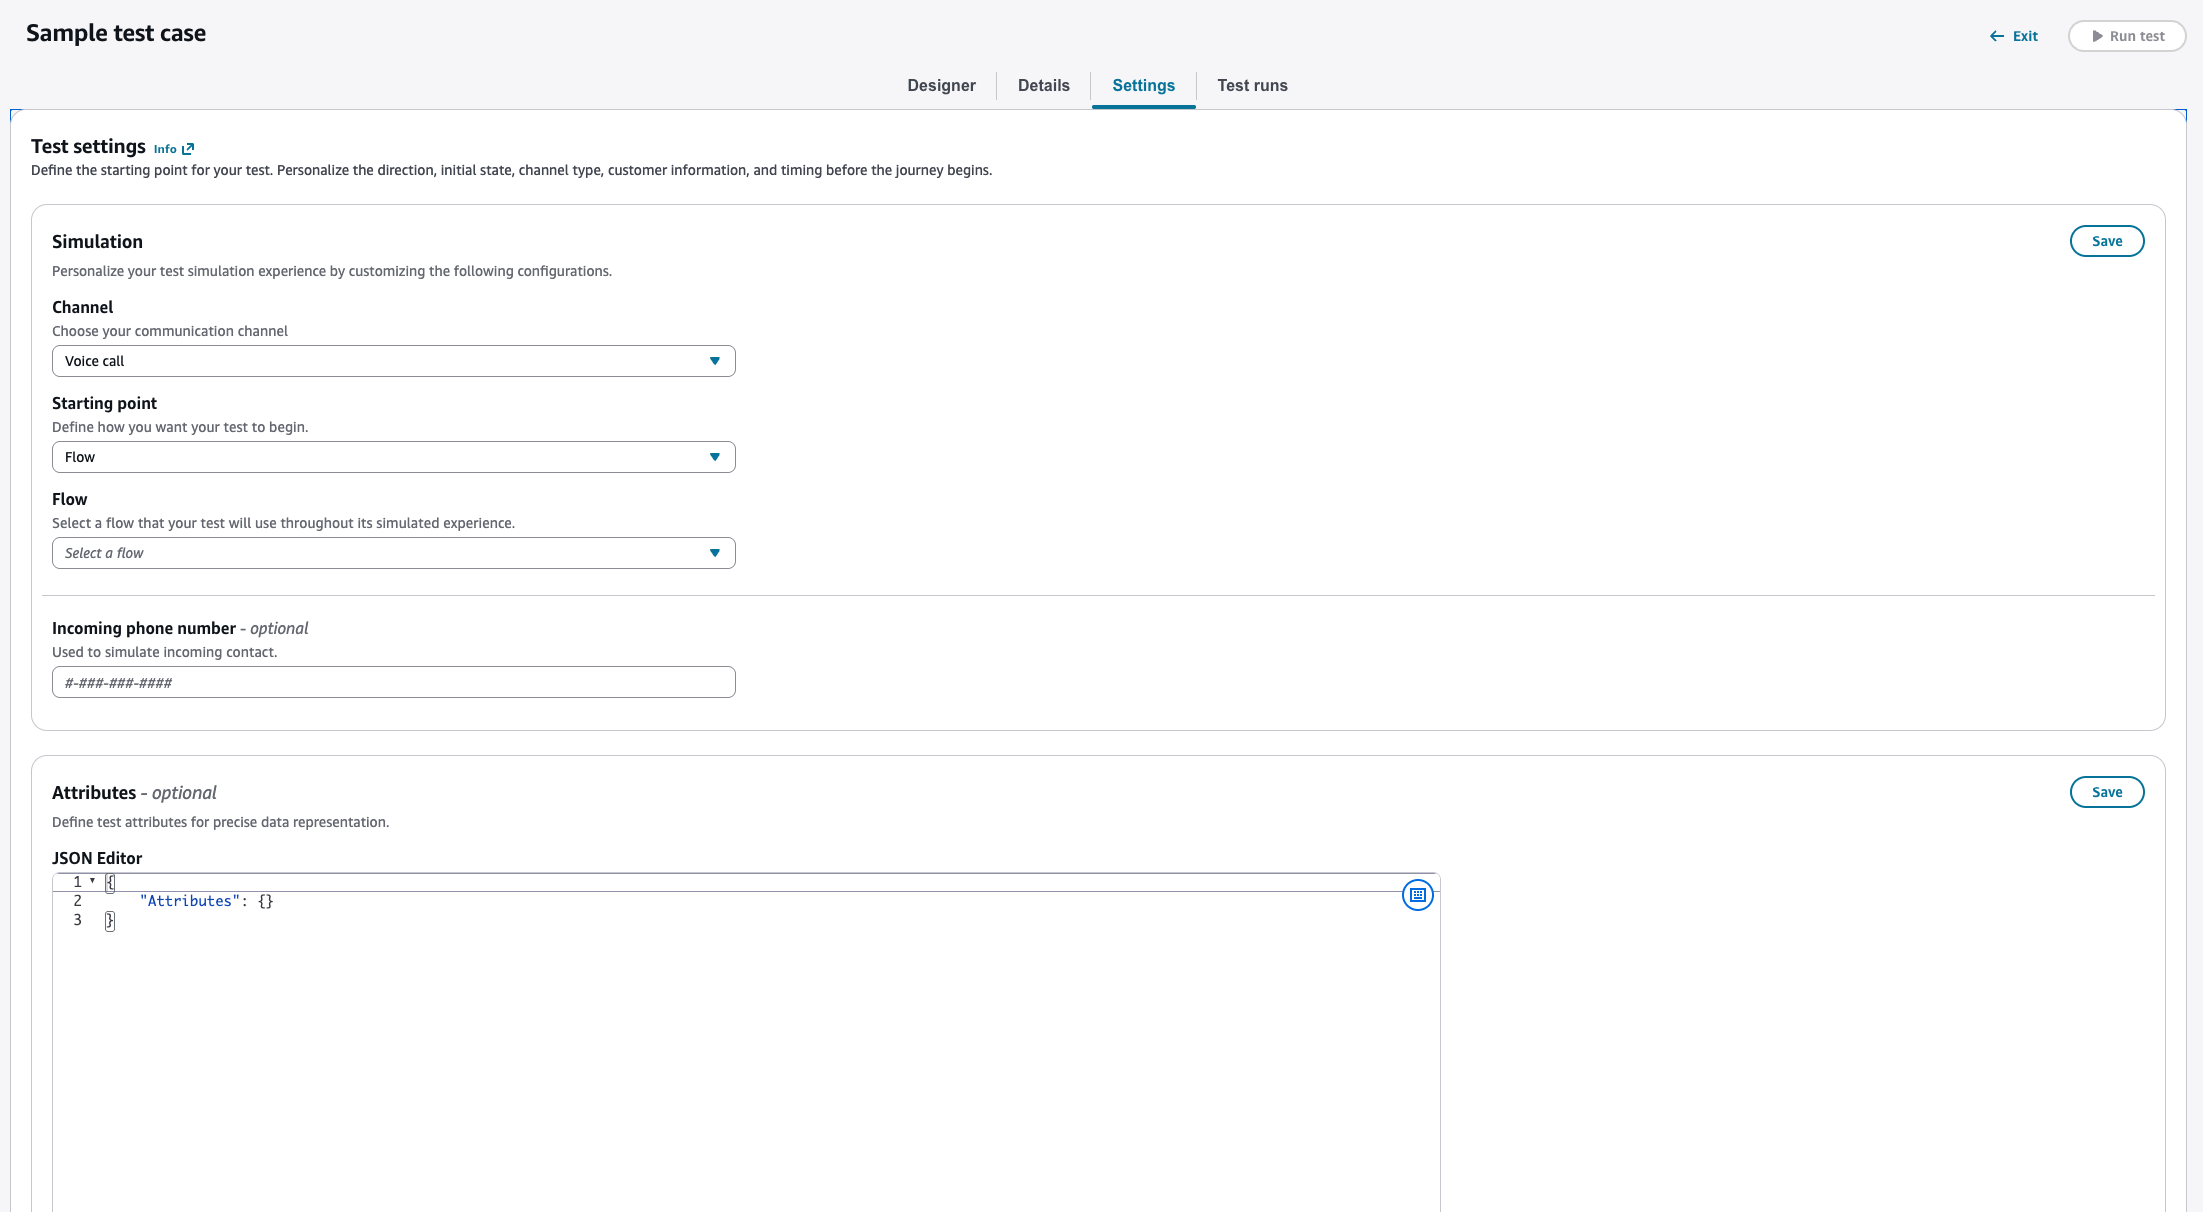Image resolution: width=2203 pixels, height=1212 pixels.
Task: Select the Settings tab
Action: click(1143, 85)
